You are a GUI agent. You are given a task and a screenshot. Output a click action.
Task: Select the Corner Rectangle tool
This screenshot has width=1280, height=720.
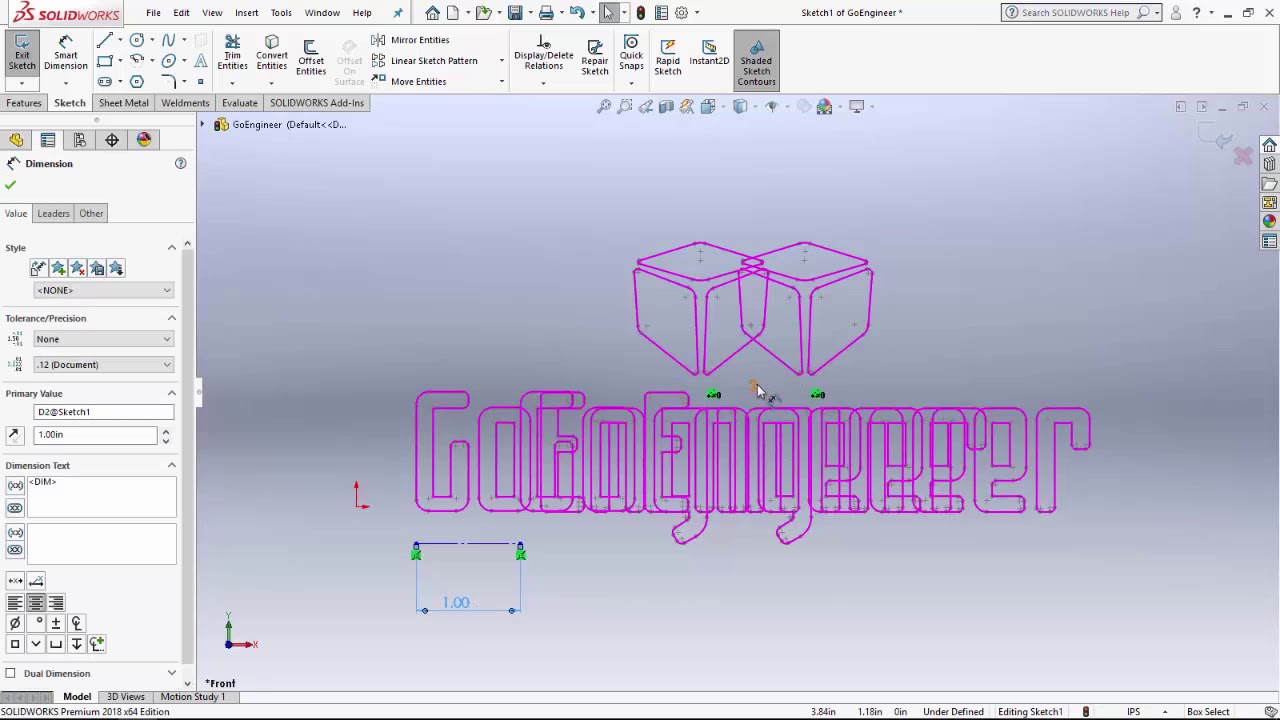click(104, 61)
